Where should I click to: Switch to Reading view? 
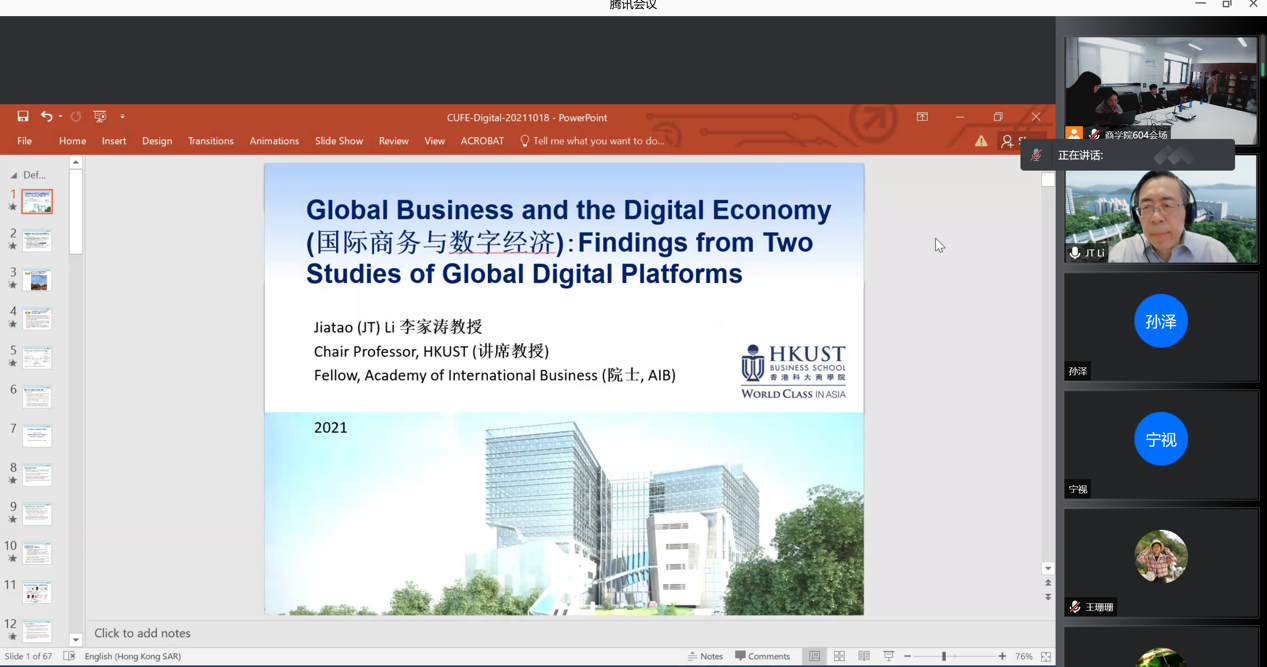click(x=864, y=655)
